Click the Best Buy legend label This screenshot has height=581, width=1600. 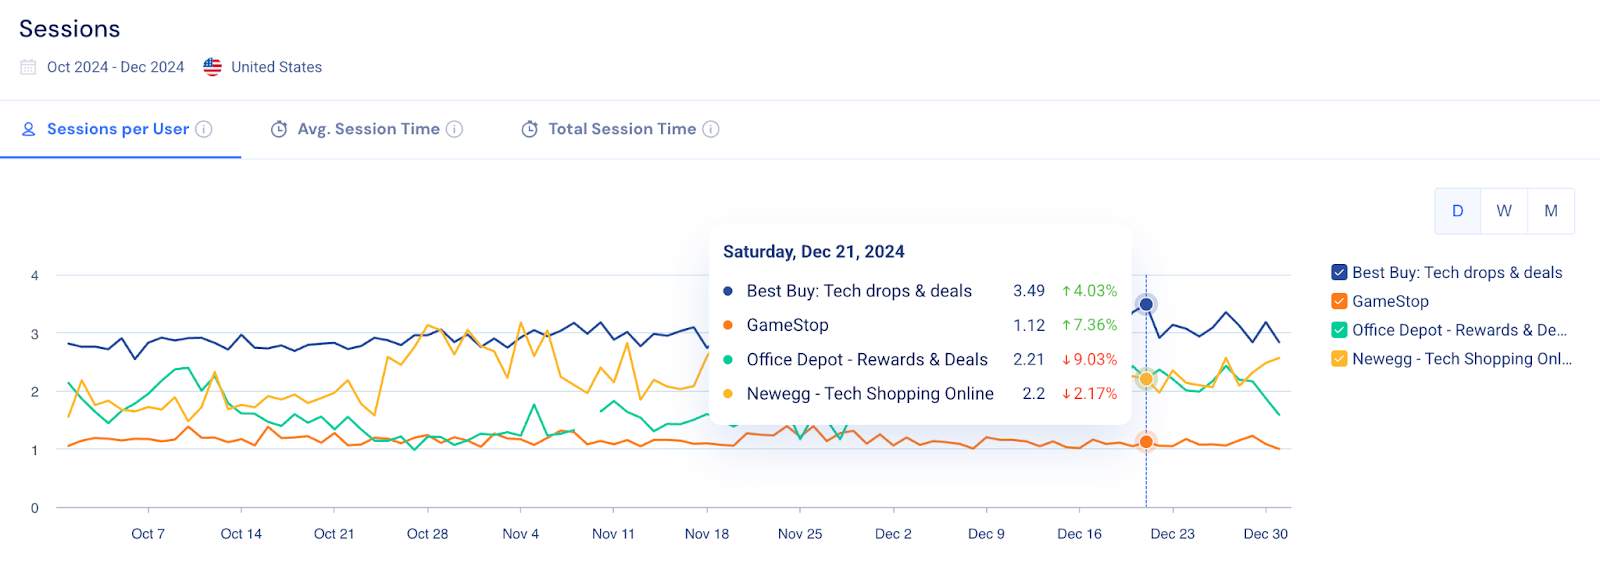tap(1457, 272)
